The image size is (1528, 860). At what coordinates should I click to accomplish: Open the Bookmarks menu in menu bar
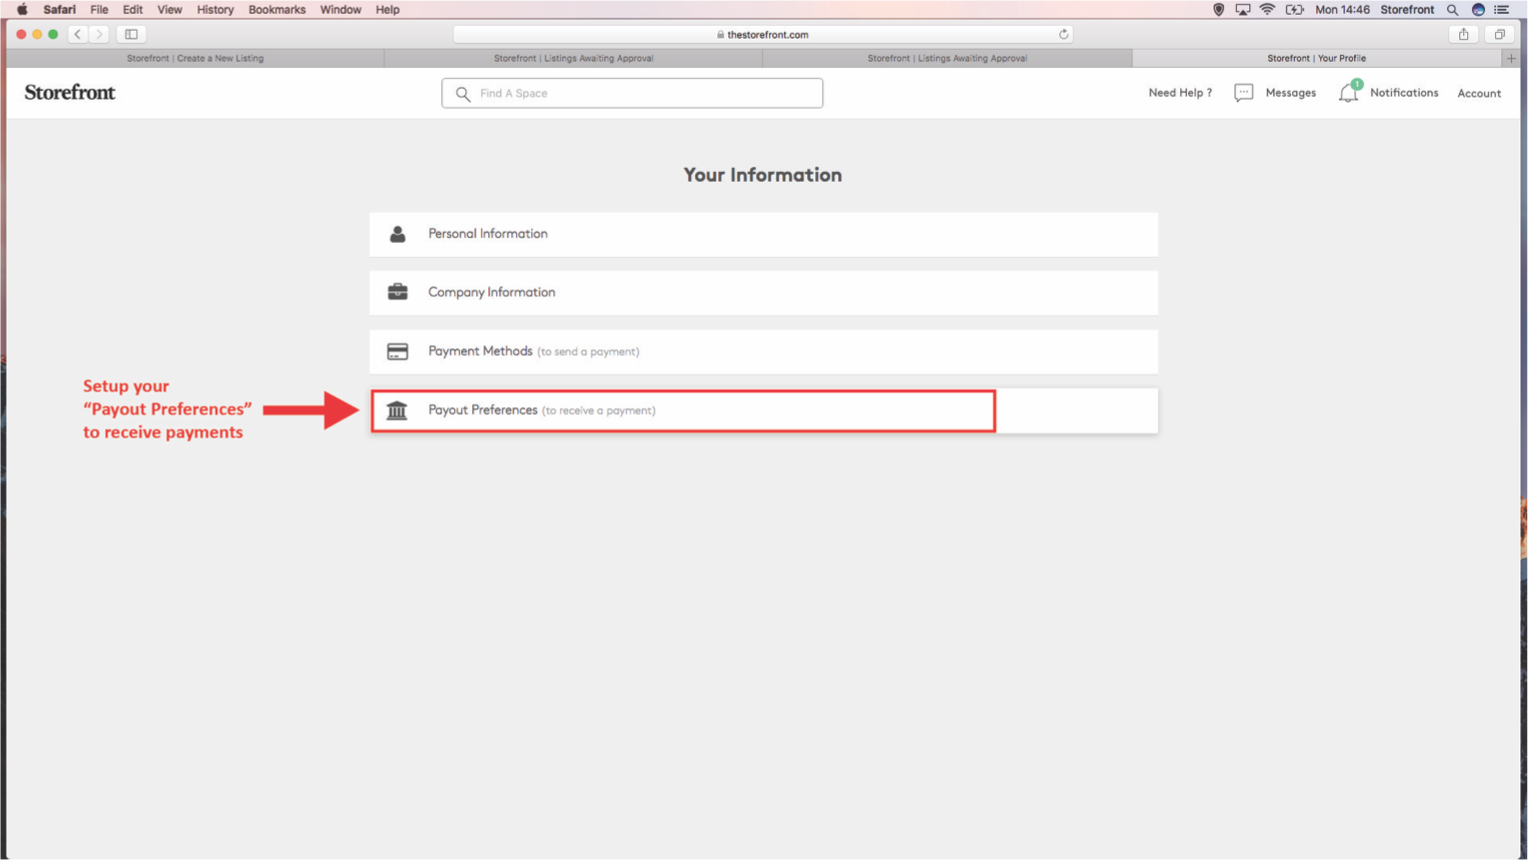[x=276, y=10]
